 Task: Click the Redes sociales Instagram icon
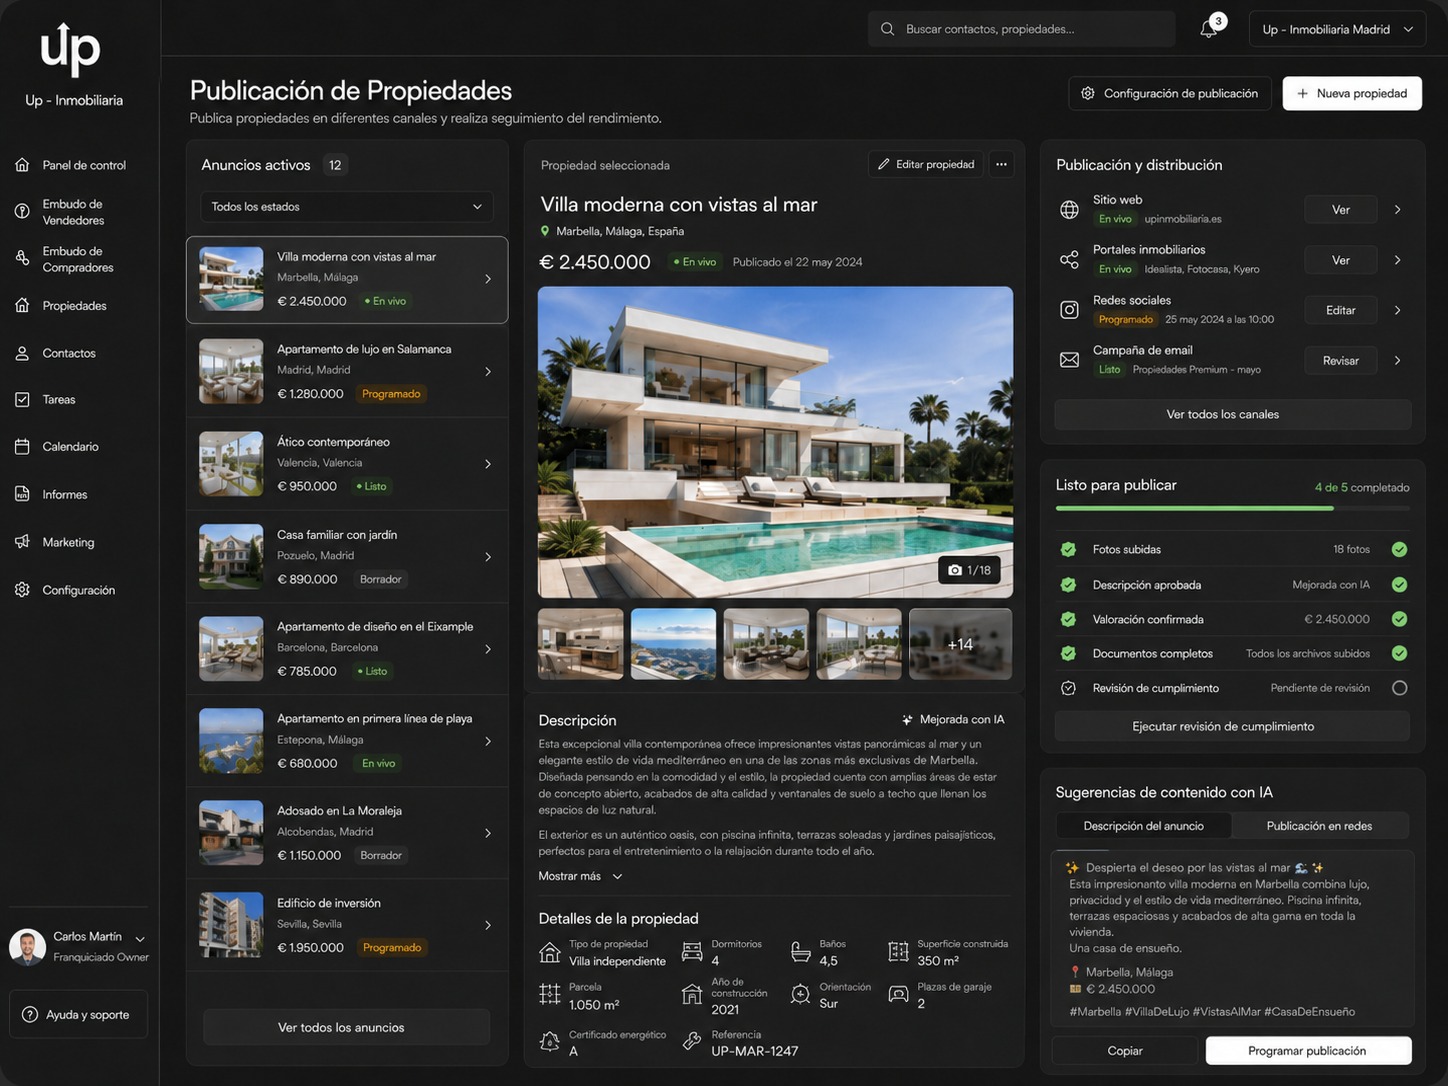tap(1069, 310)
